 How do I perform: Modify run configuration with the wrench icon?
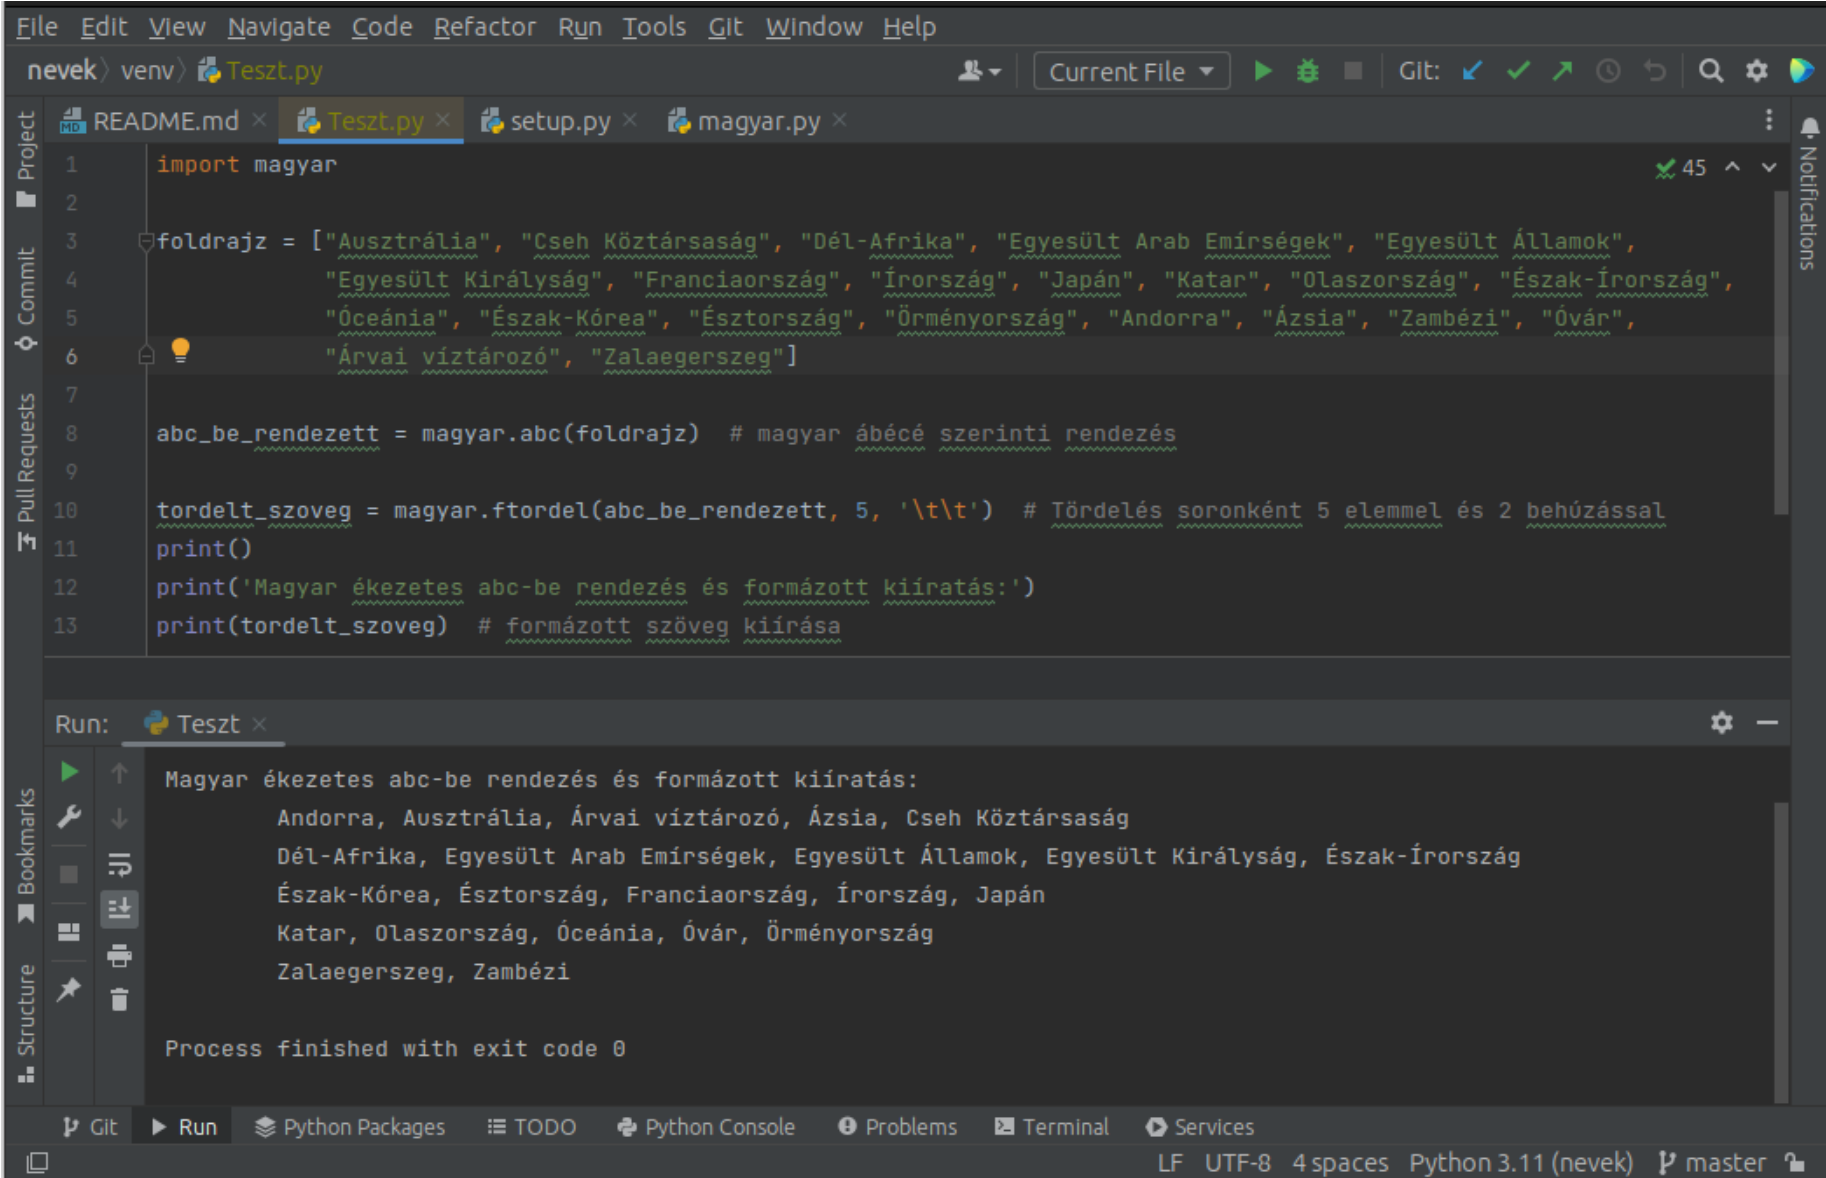click(x=69, y=817)
